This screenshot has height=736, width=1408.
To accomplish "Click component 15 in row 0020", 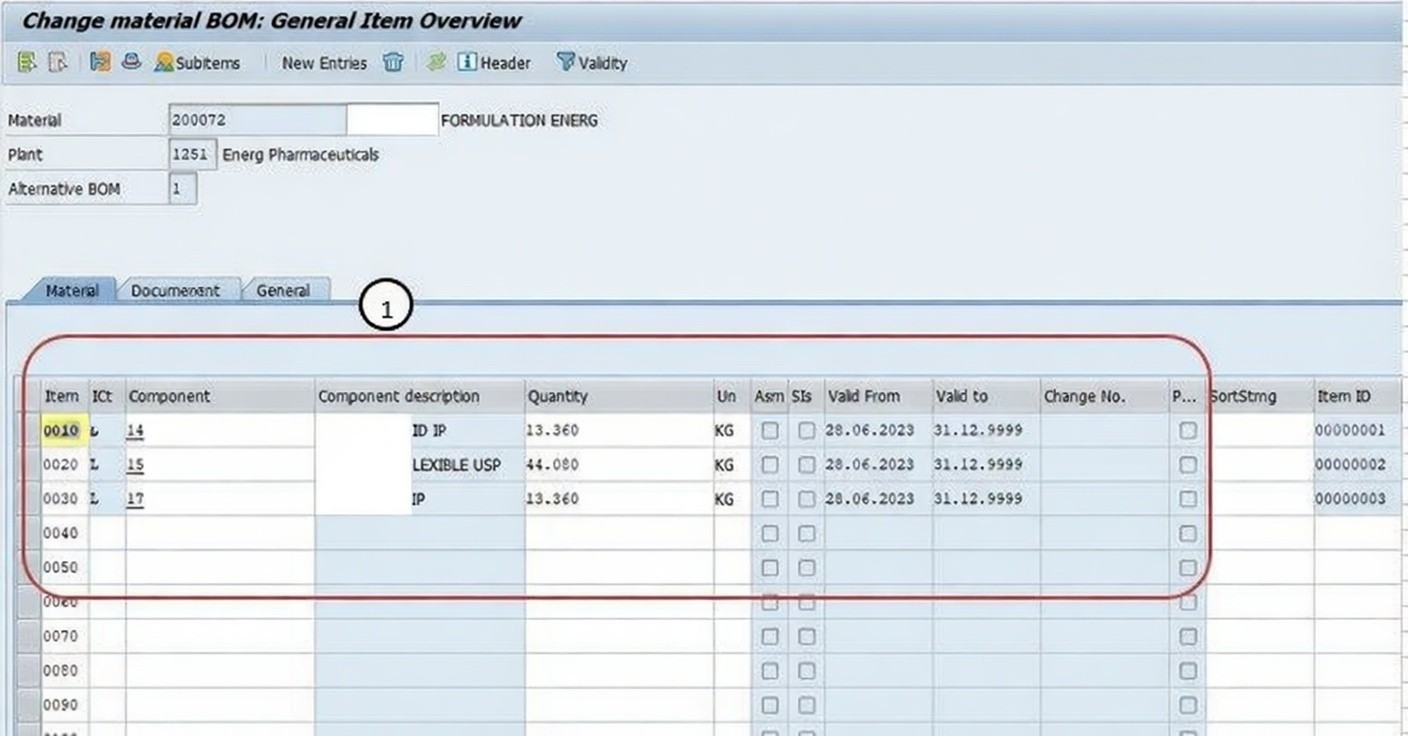I will pos(136,465).
